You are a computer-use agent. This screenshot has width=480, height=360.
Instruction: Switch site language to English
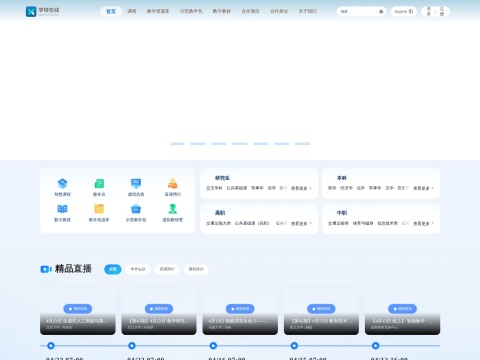pos(404,11)
